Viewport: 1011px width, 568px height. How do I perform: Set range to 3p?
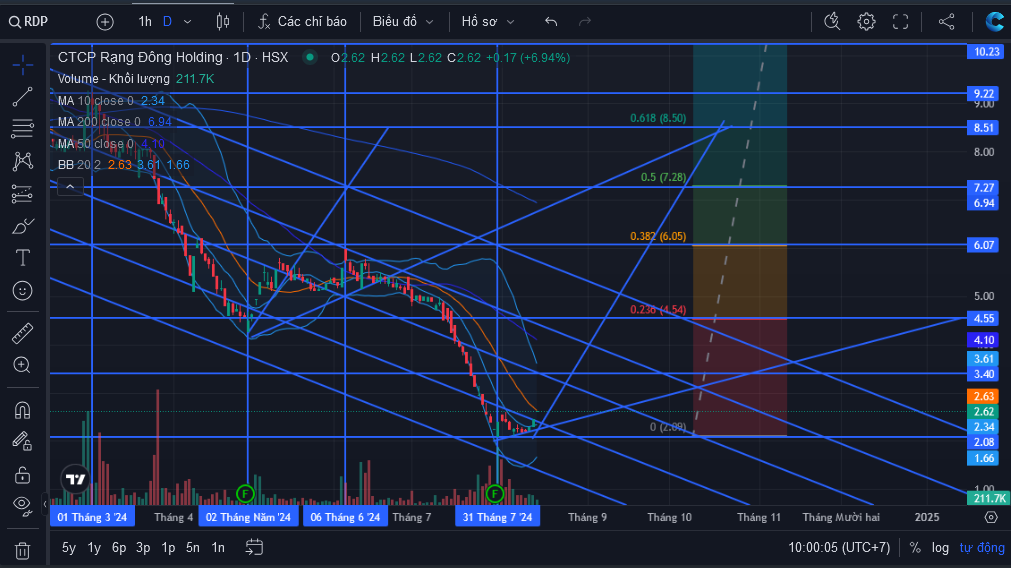click(143, 548)
